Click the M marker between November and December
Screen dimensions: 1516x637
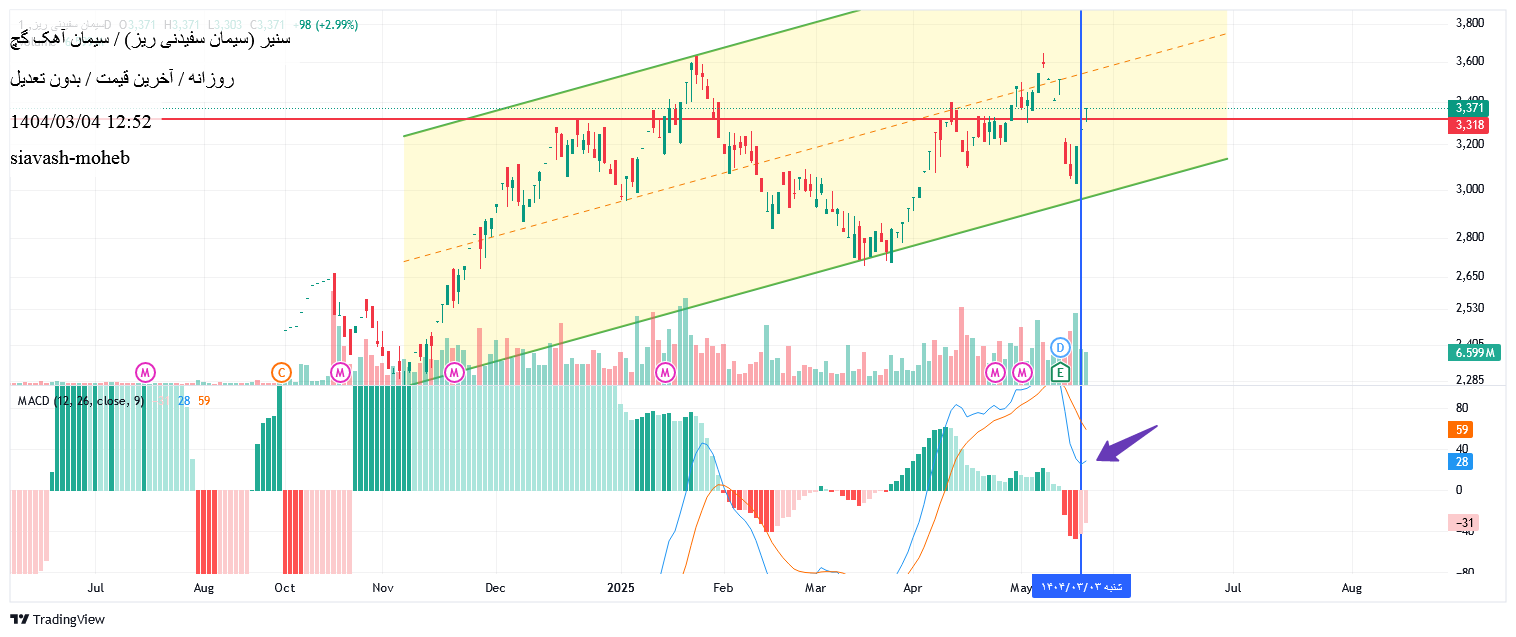click(x=455, y=372)
